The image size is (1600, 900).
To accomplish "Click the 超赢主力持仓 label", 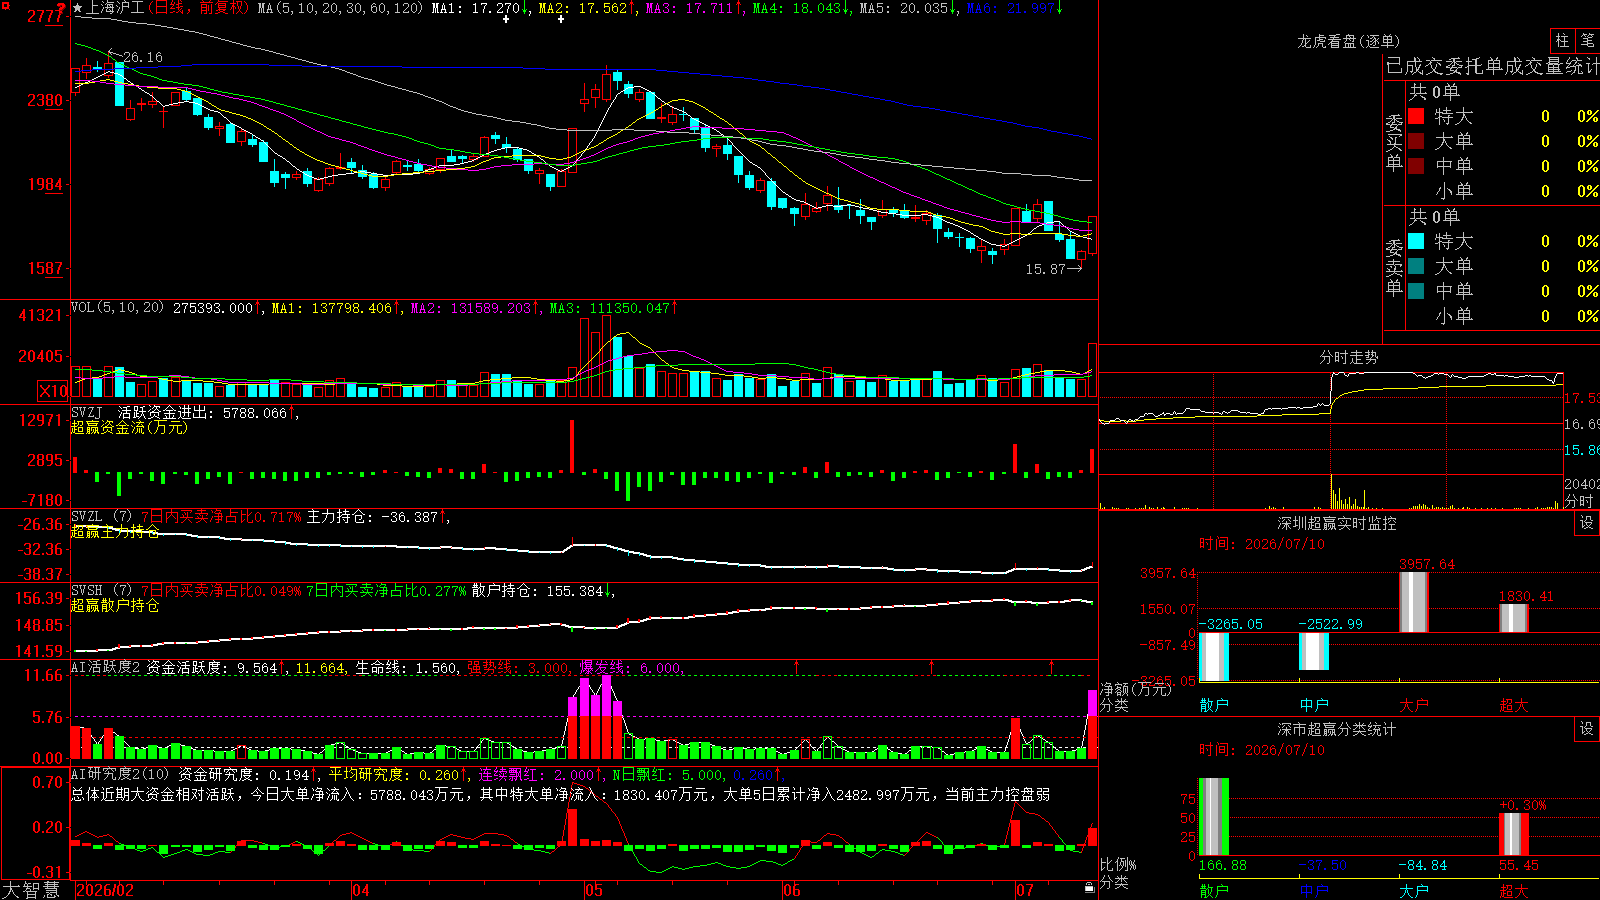I will [115, 531].
